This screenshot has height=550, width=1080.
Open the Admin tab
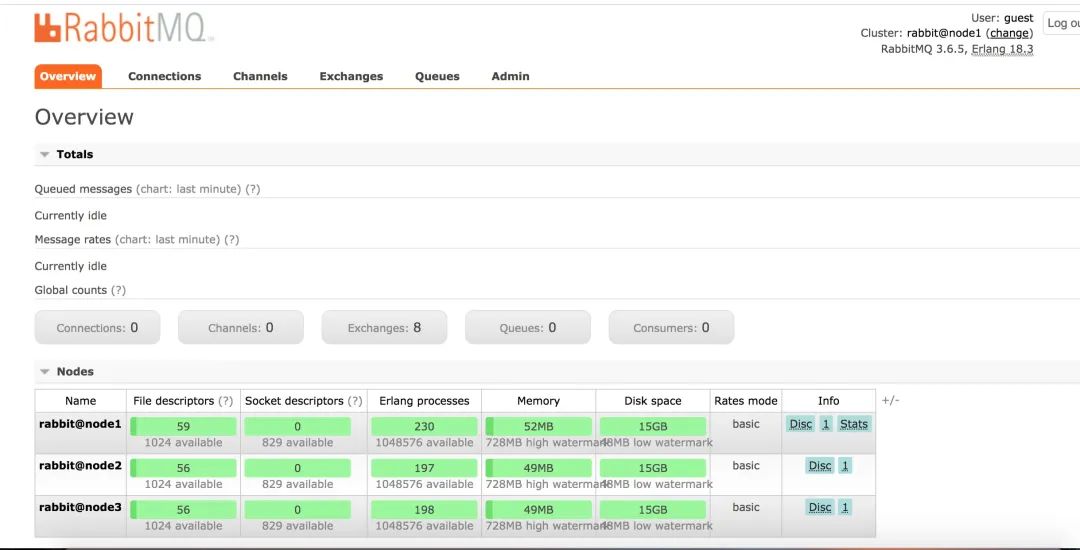click(510, 76)
